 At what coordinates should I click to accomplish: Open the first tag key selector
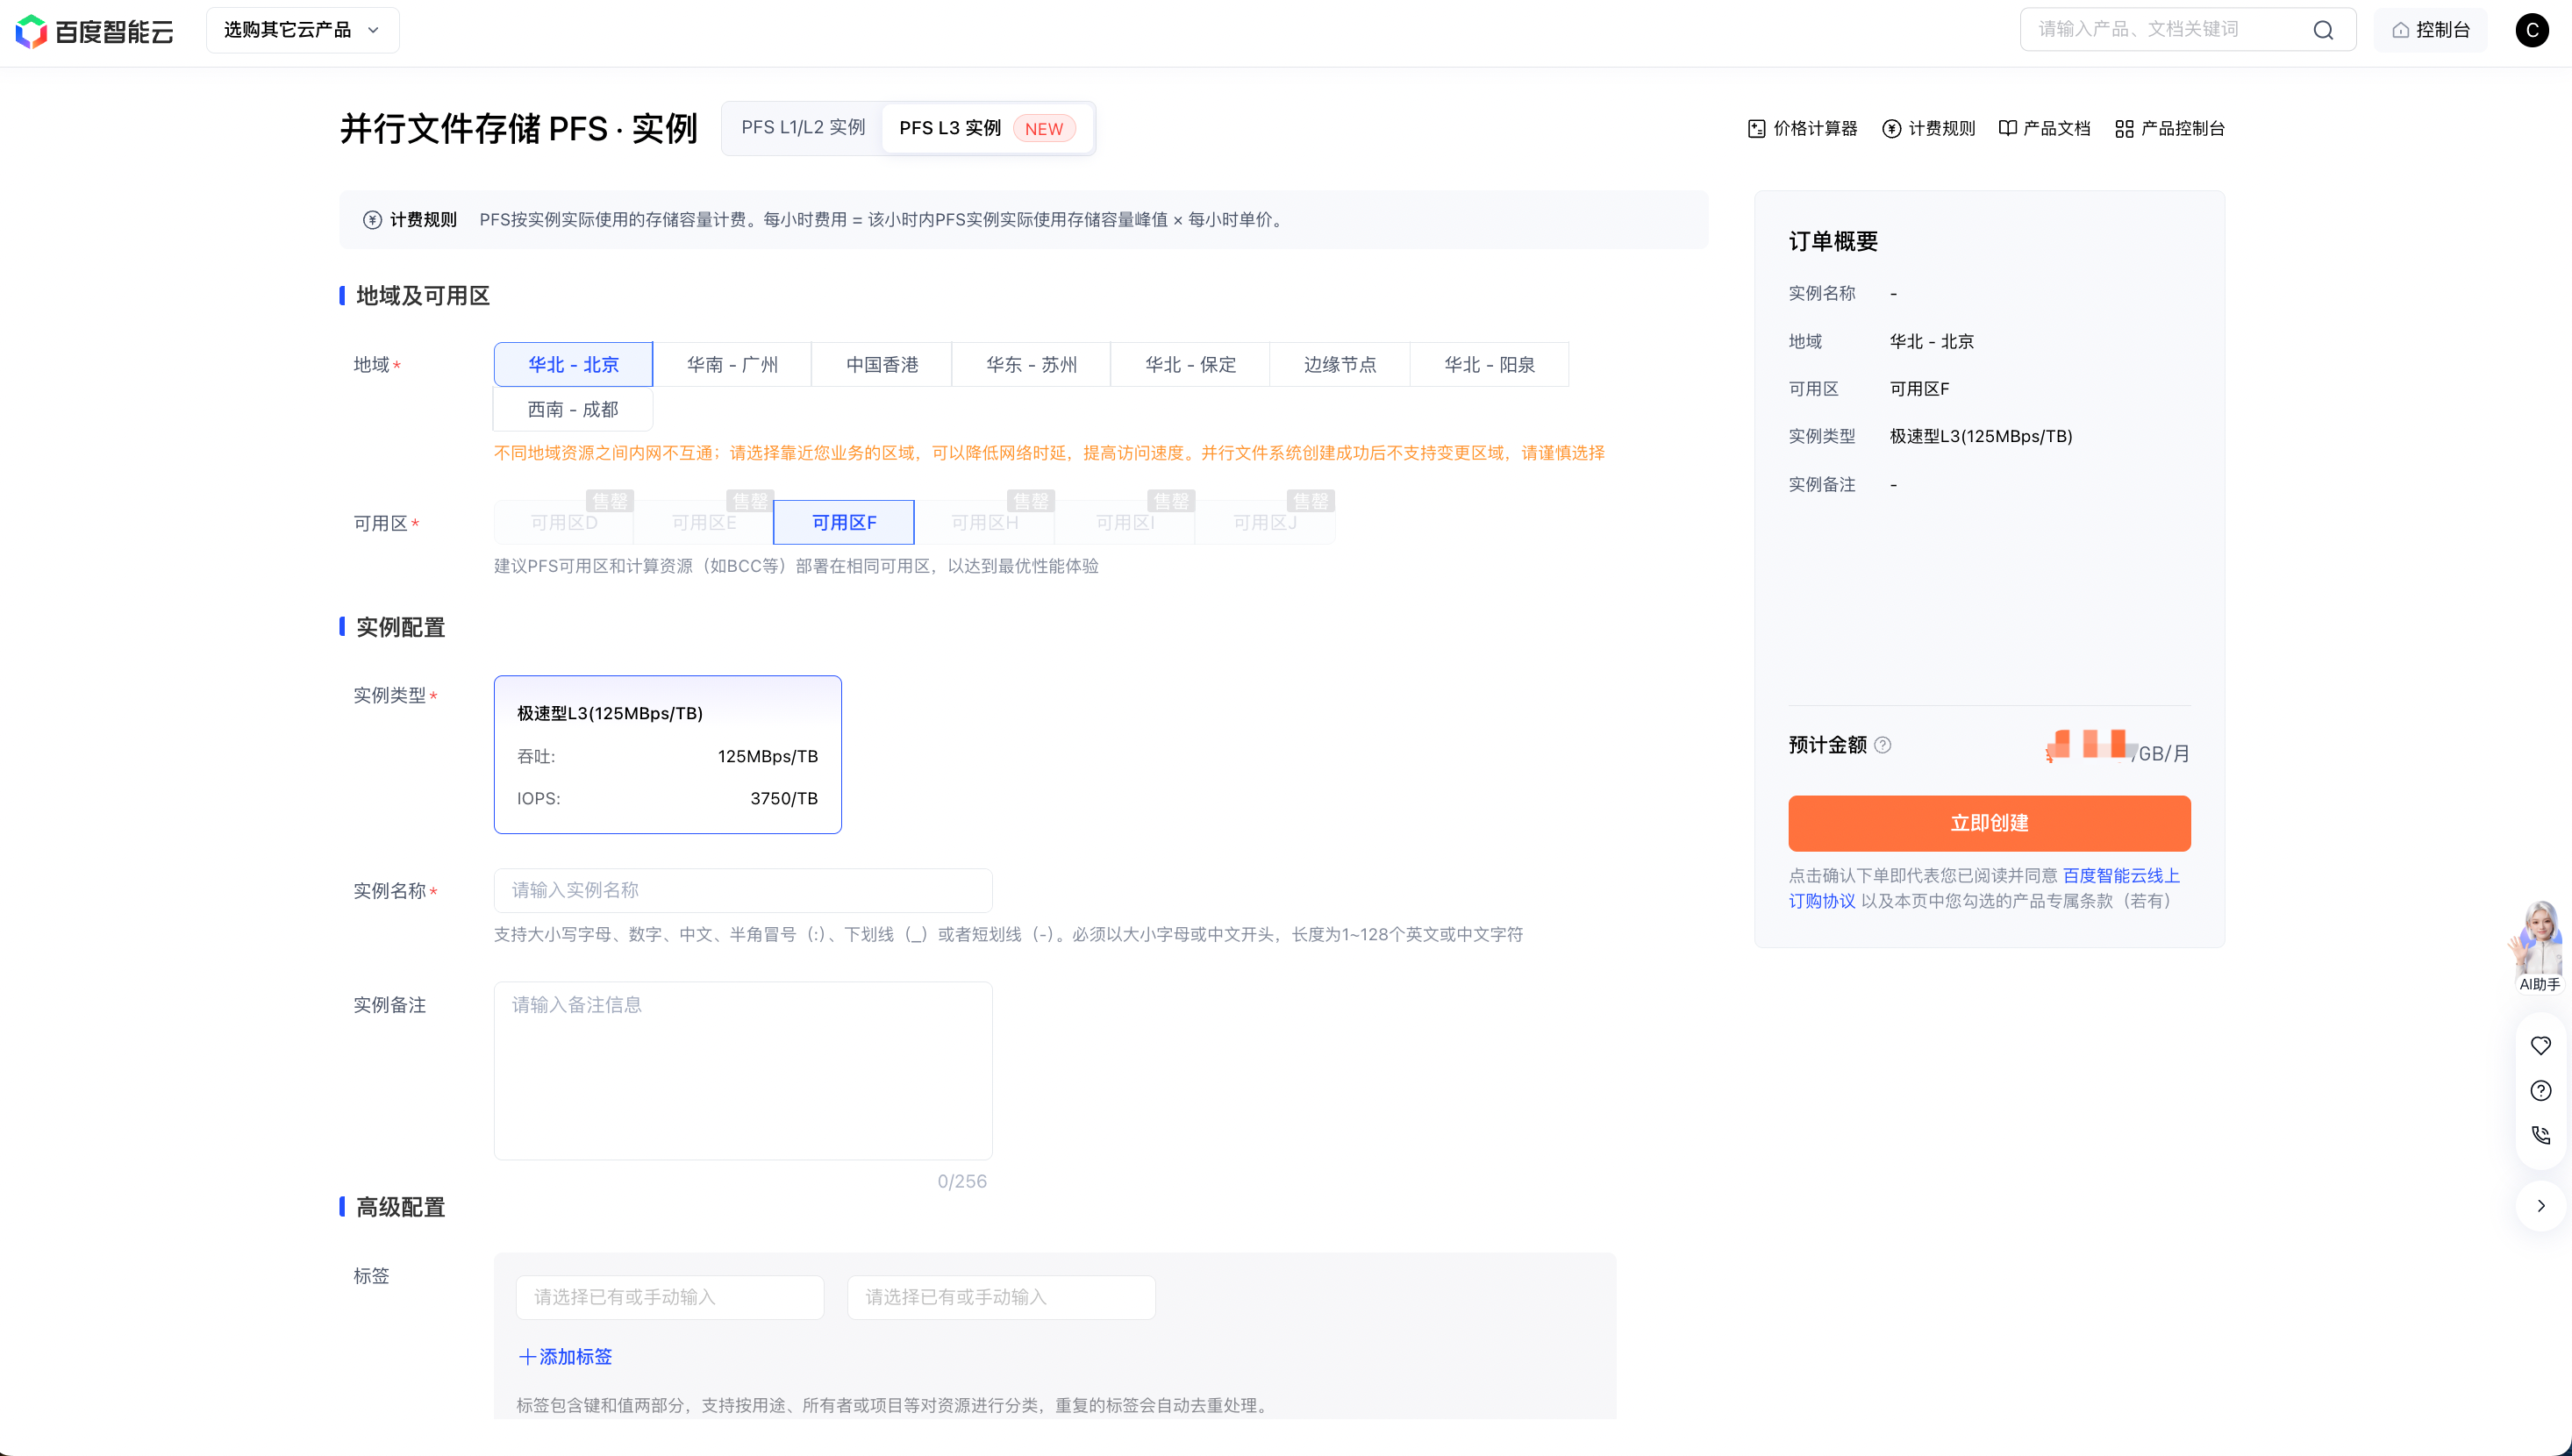670,1297
